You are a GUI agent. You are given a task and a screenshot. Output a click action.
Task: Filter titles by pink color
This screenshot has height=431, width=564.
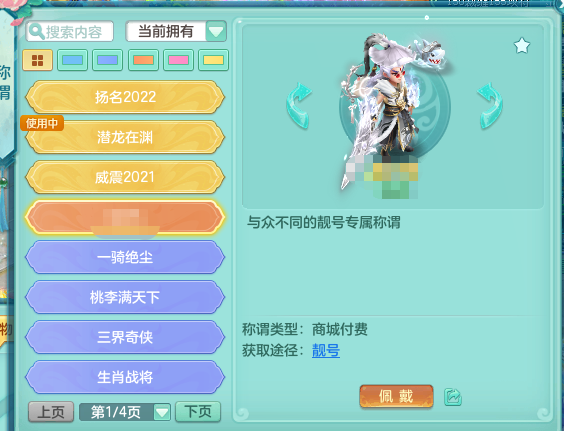178,60
